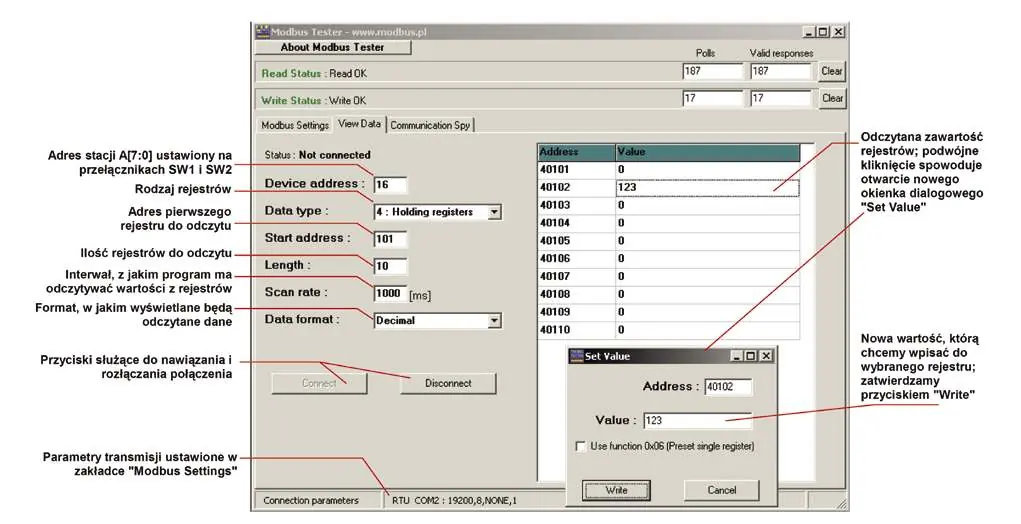Screen dimensions: 1021x524
Task: Clear the Write Status counters
Action: click(x=832, y=98)
